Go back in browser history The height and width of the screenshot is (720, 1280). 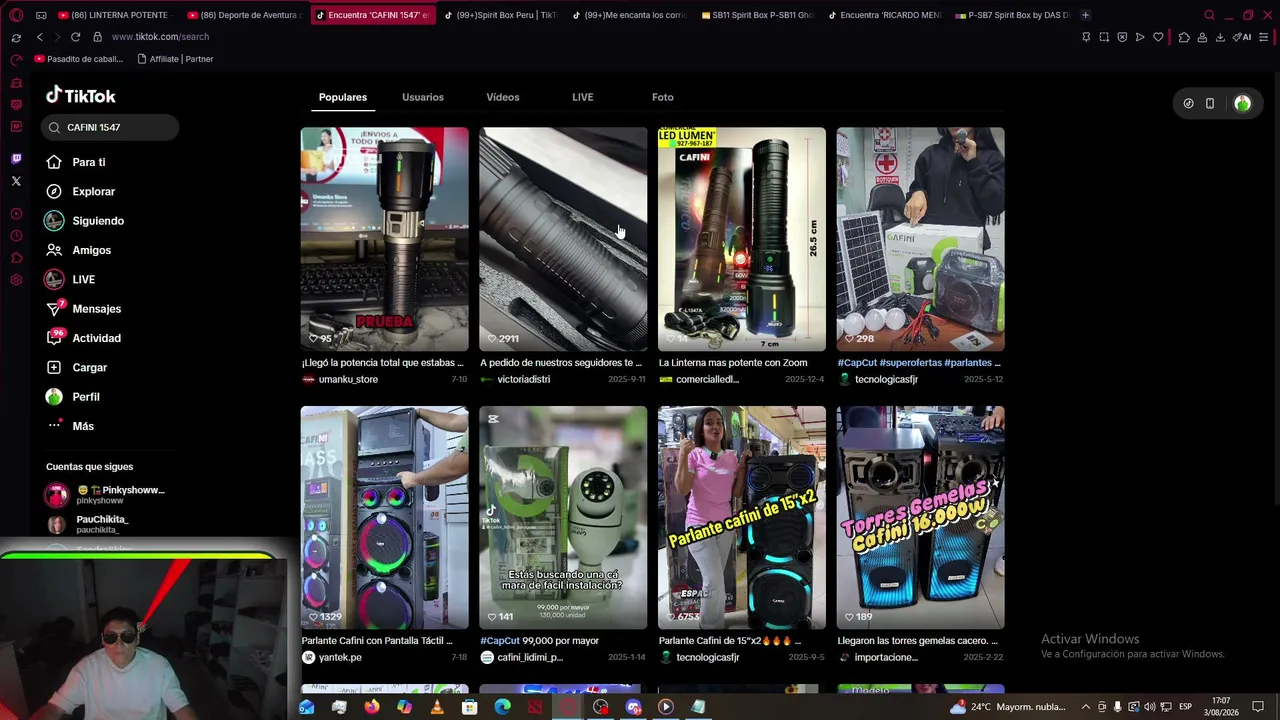40,37
